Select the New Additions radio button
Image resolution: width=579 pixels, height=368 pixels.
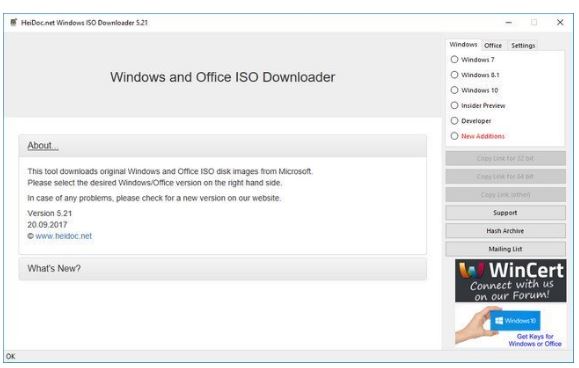pyautogui.click(x=454, y=136)
